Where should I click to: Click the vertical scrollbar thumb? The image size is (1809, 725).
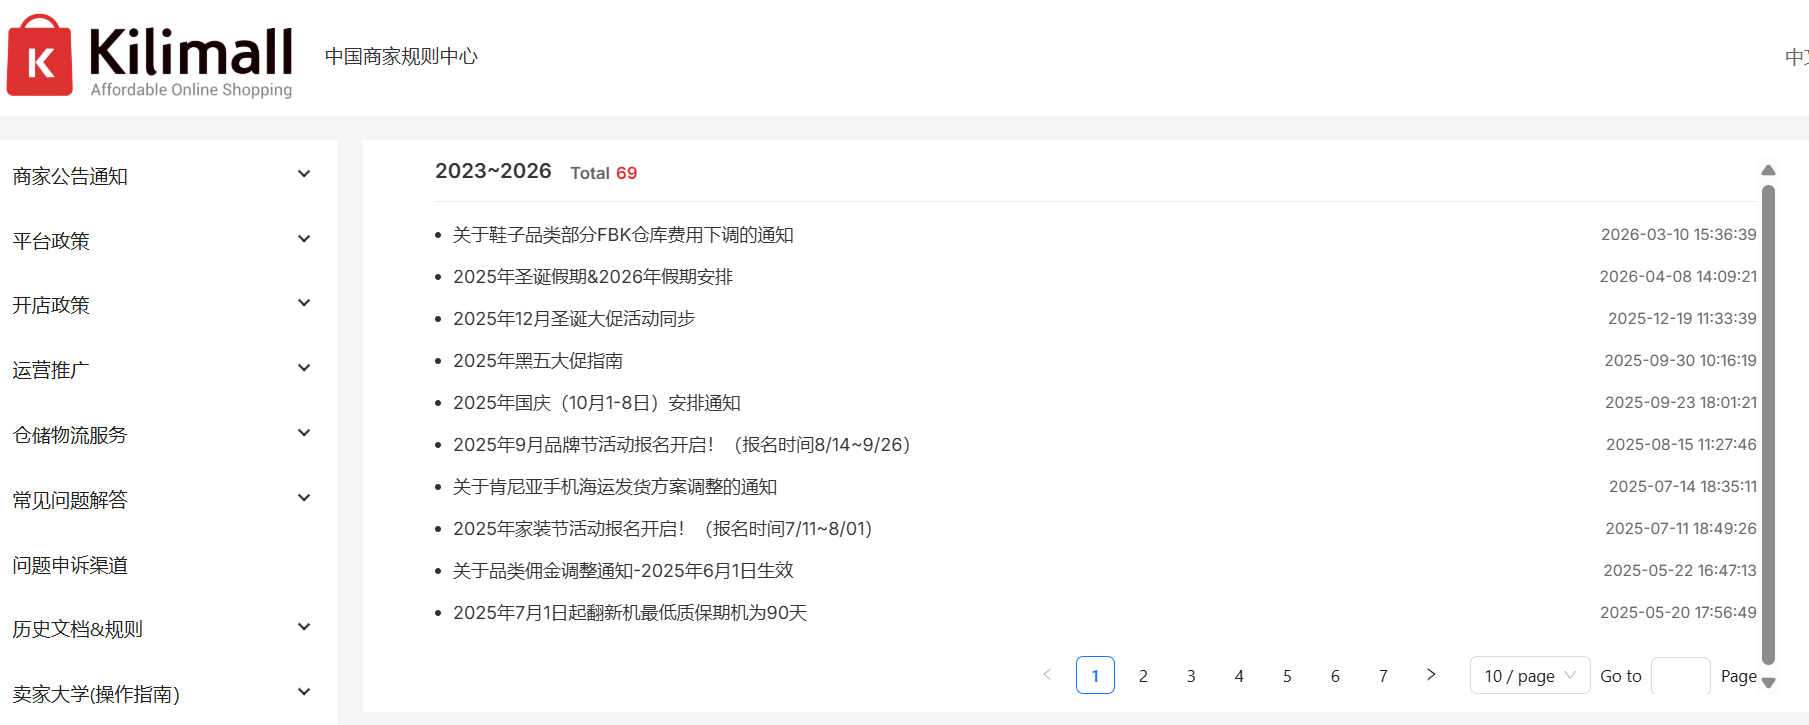pos(1768,425)
